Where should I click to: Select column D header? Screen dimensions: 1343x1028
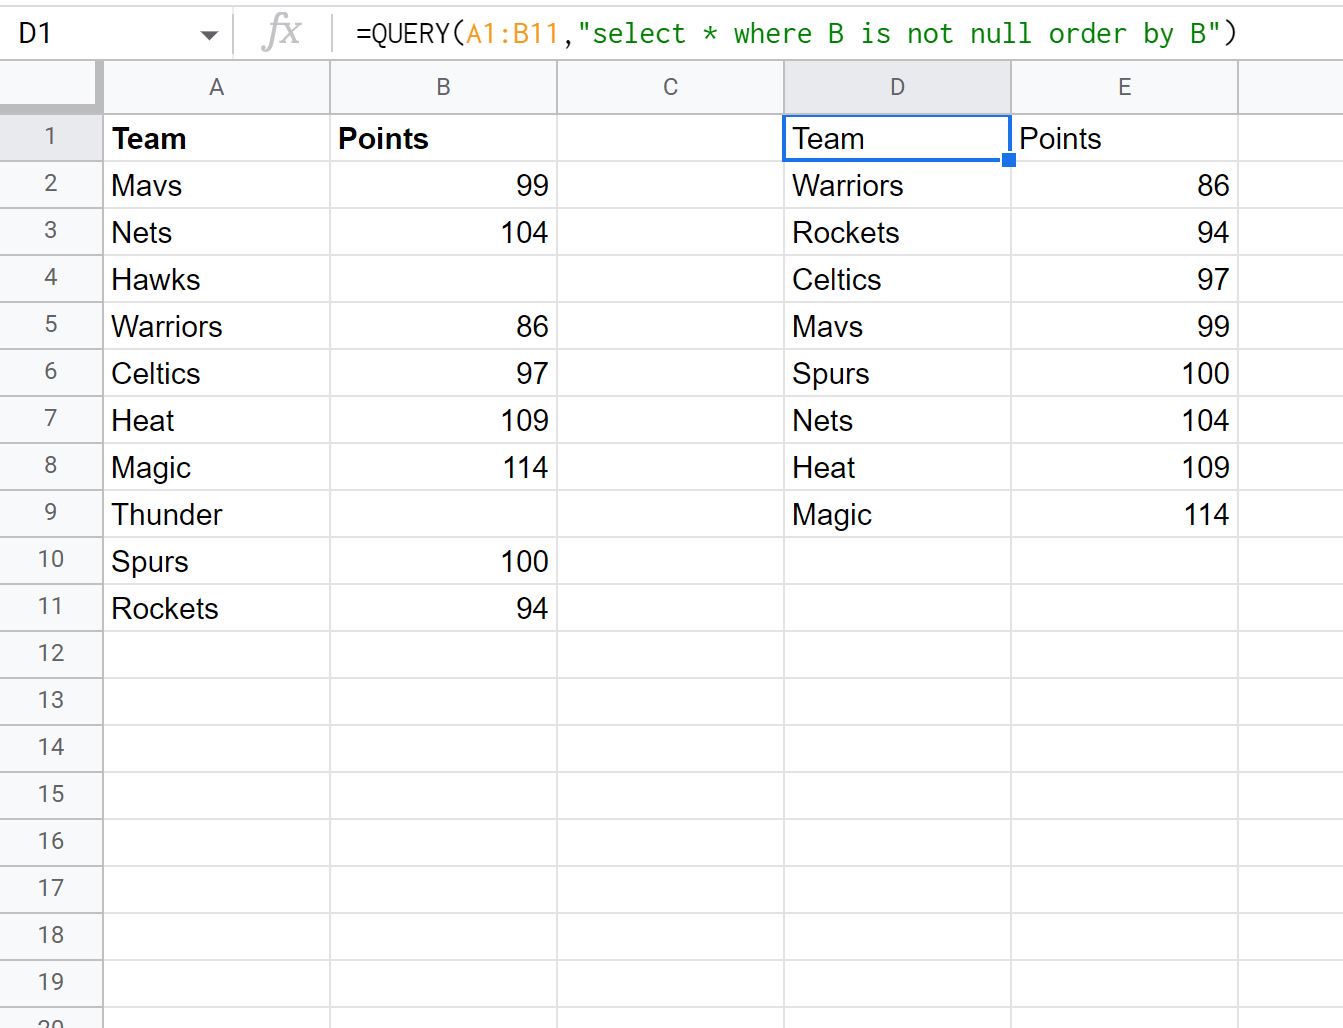(x=897, y=87)
